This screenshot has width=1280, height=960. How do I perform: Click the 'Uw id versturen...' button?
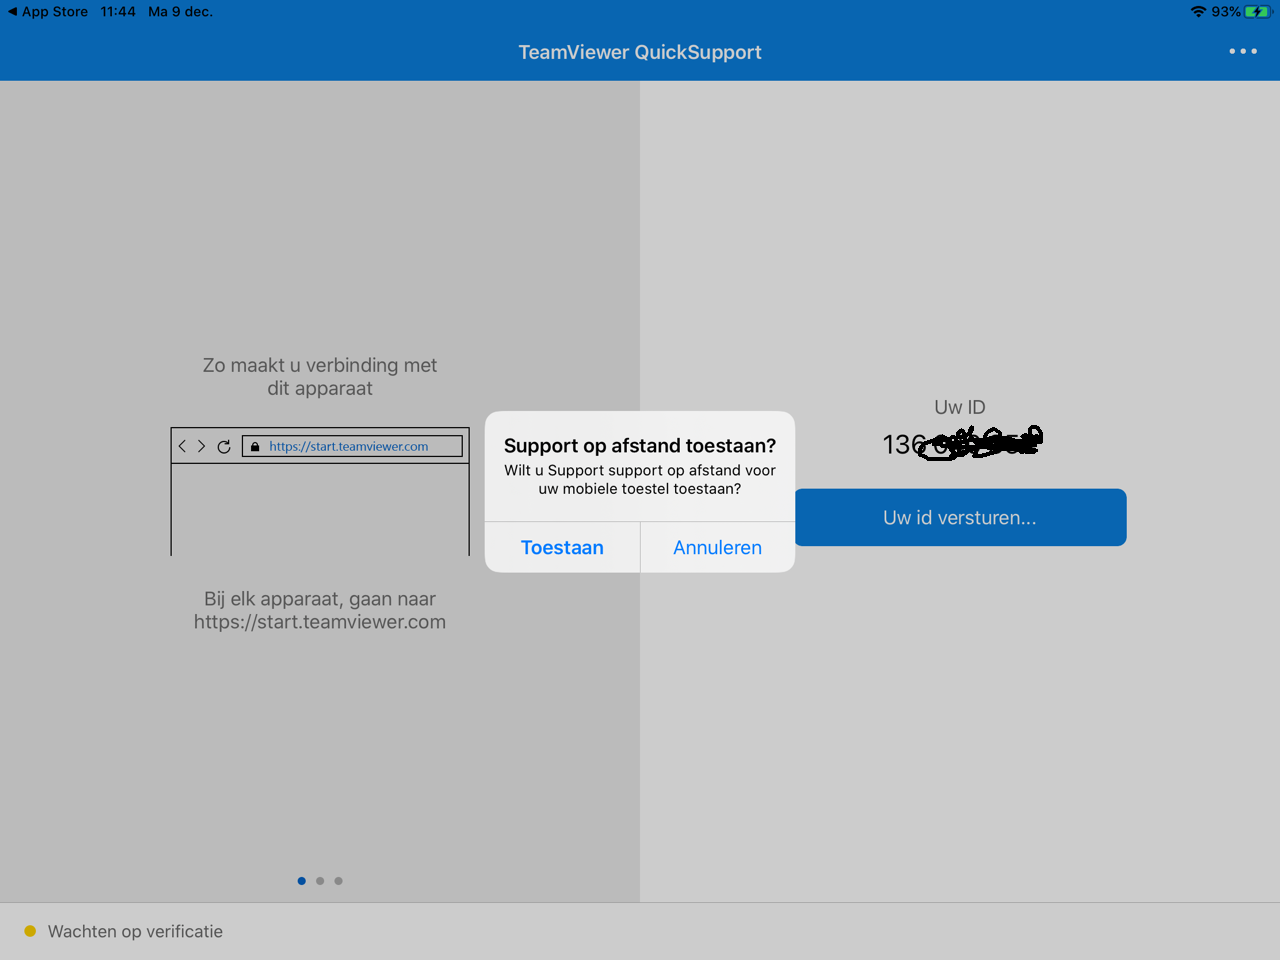[960, 517]
